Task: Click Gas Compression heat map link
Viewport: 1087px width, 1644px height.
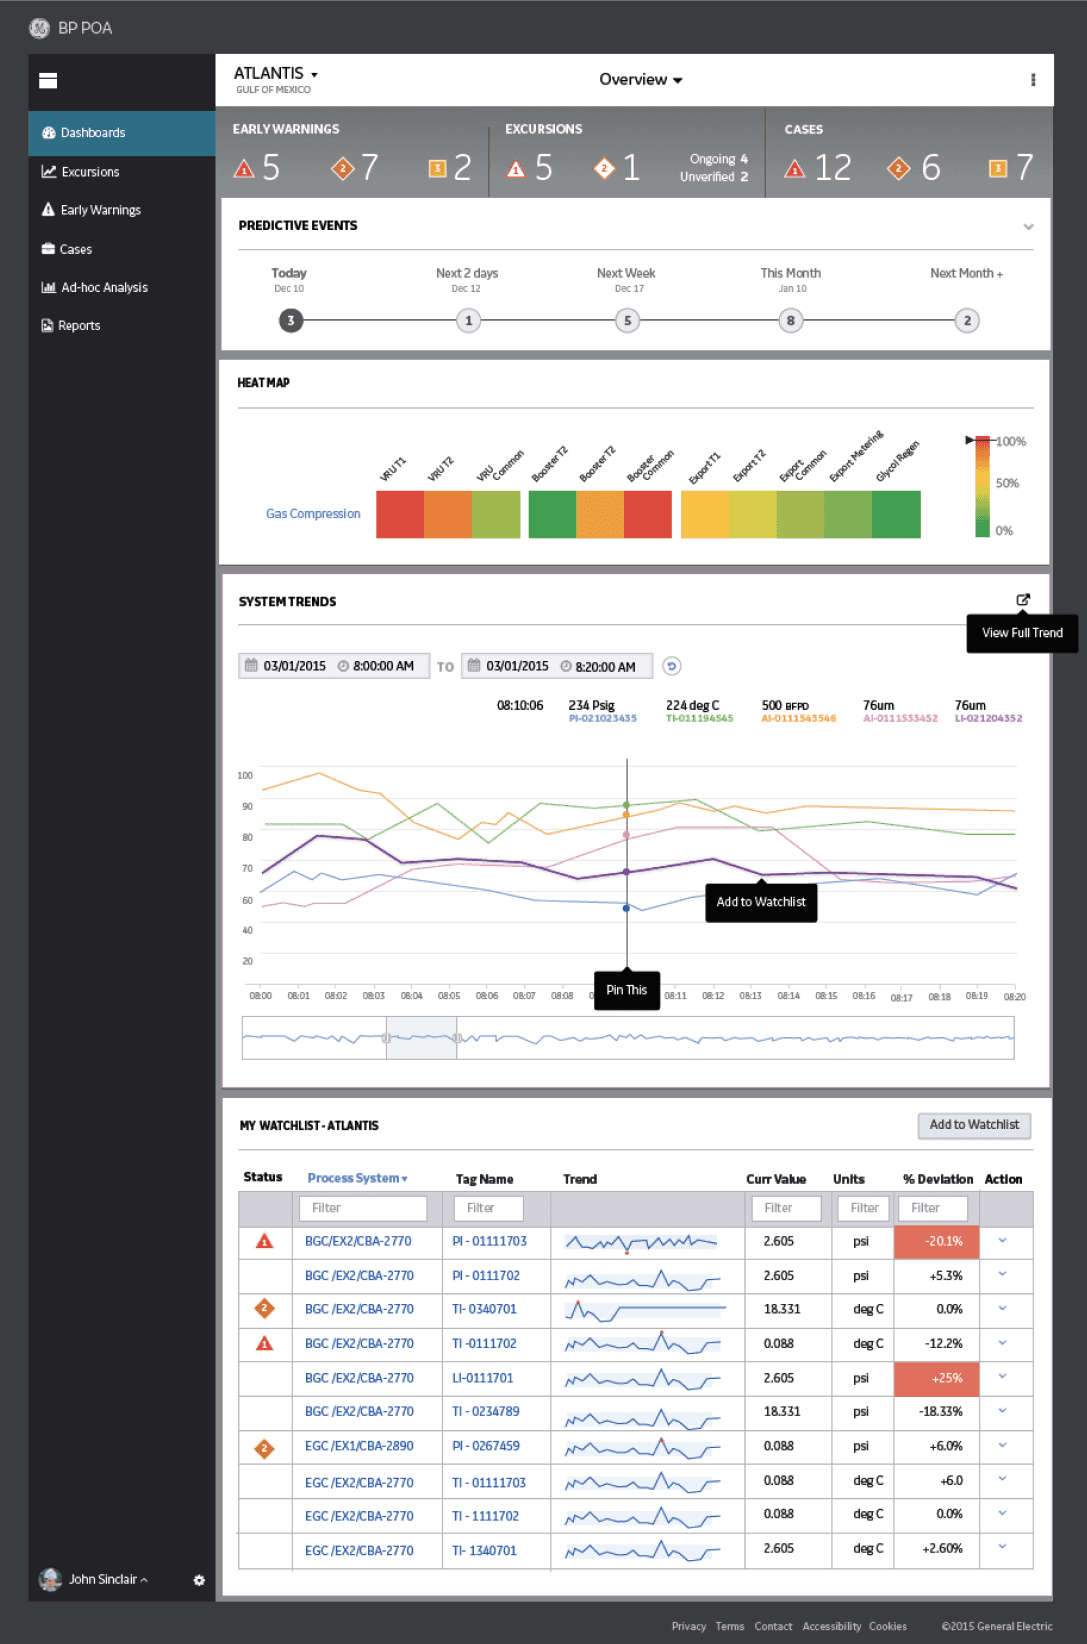Action: [313, 514]
